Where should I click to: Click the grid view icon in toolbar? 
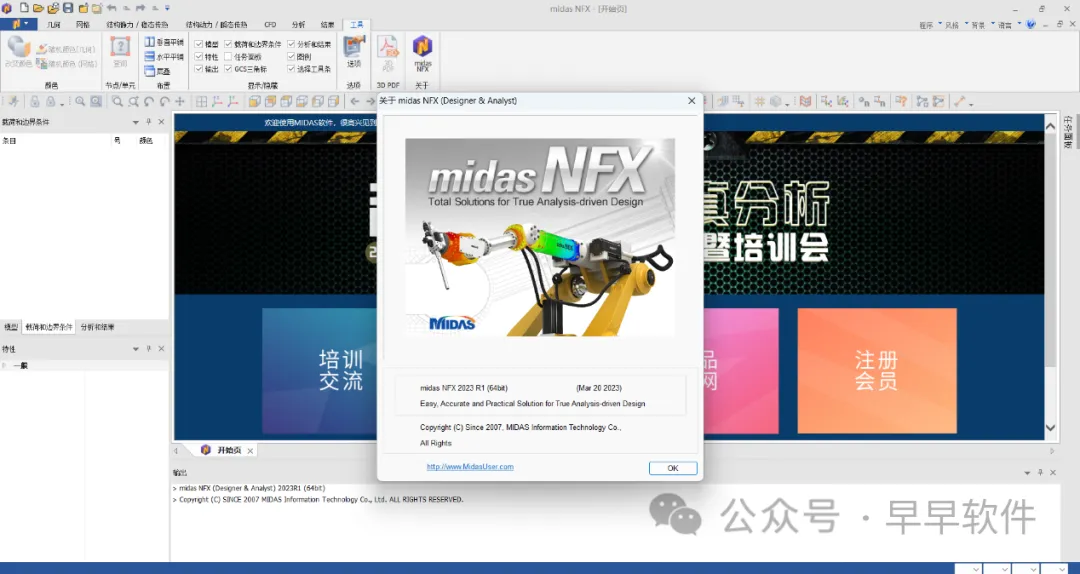pos(202,102)
